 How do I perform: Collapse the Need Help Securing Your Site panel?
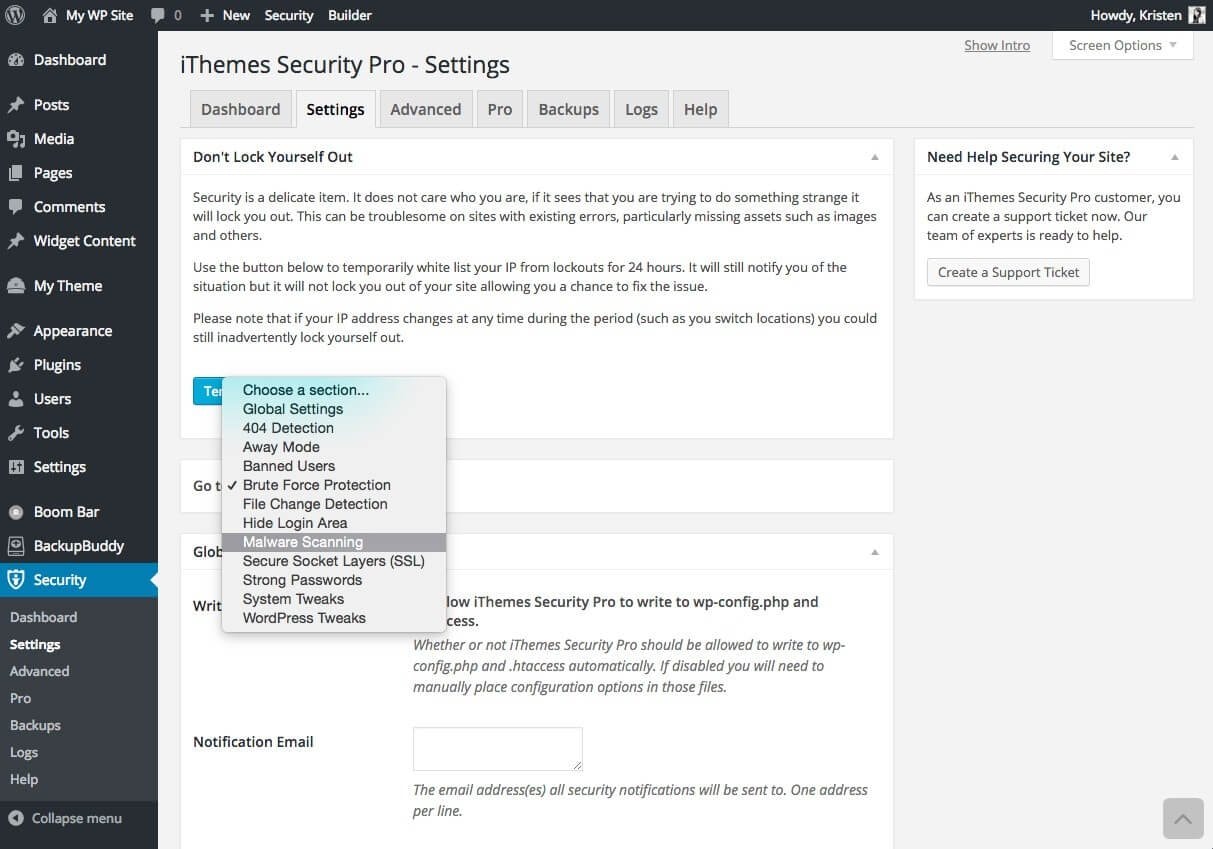tap(1175, 157)
